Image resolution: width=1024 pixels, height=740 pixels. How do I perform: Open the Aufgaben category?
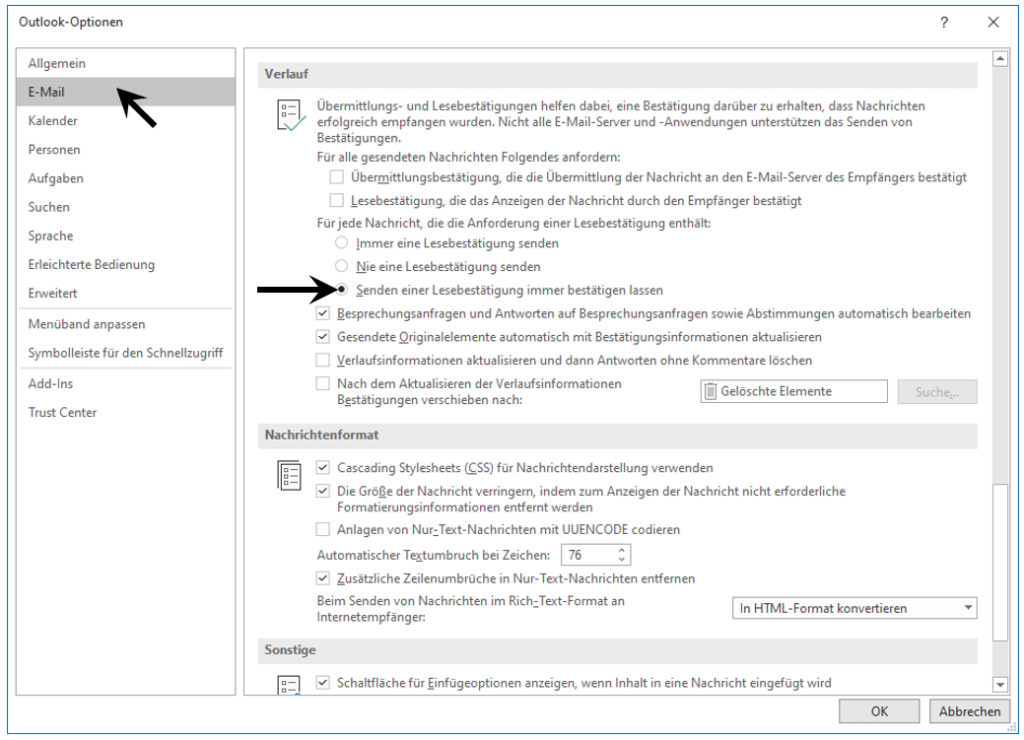[x=125, y=178]
